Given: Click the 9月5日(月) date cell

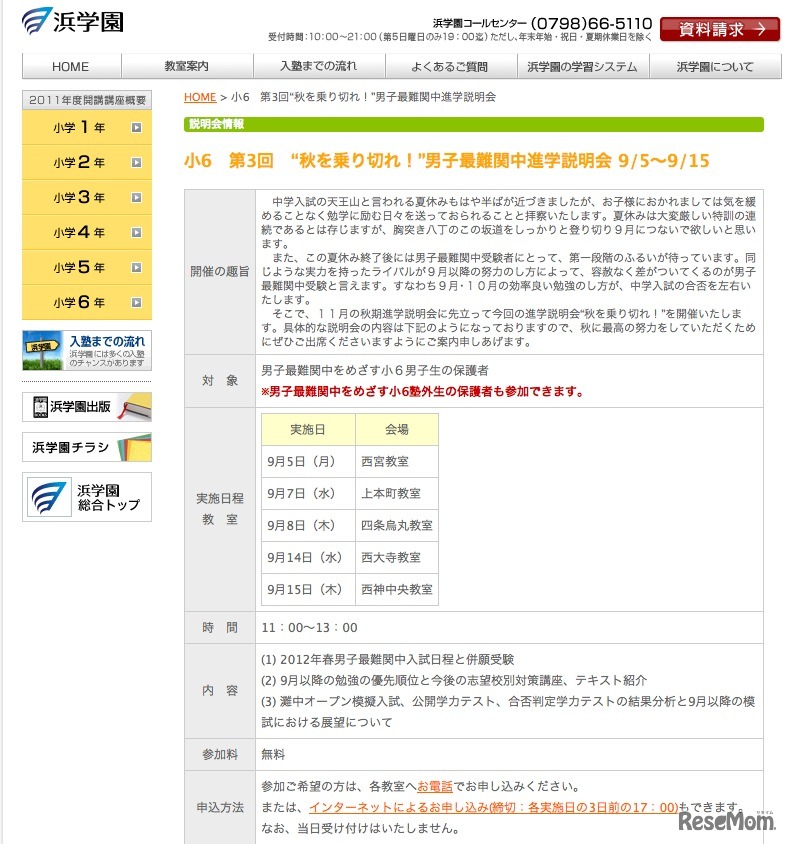Looking at the screenshot, I should click(308, 461).
